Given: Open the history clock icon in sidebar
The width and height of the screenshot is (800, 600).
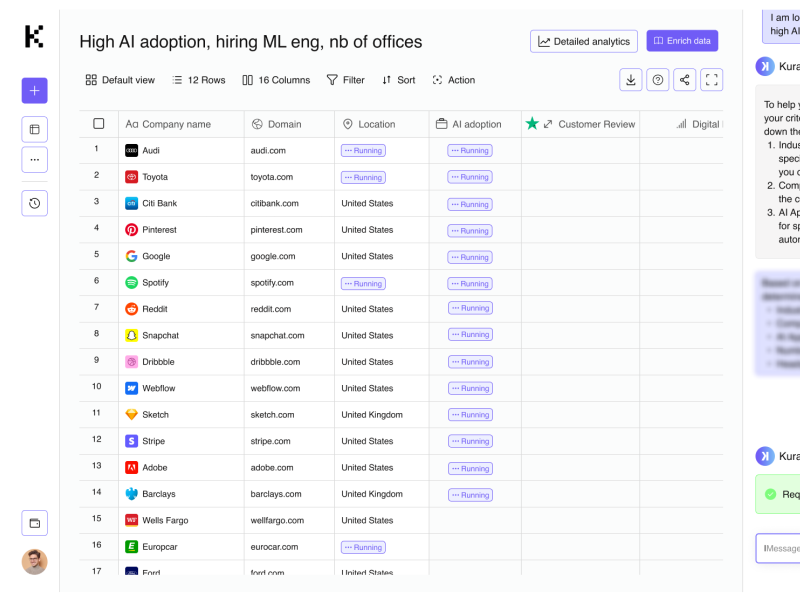Looking at the screenshot, I should click(x=34, y=203).
